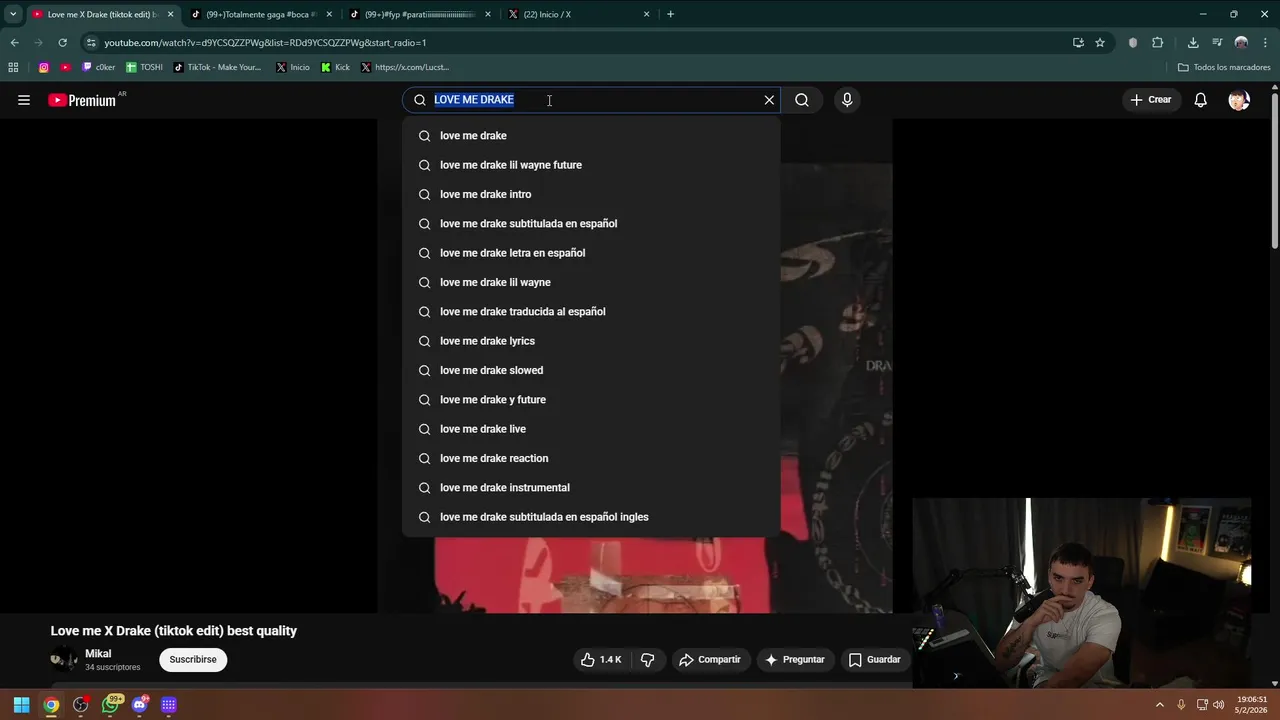This screenshot has height=720, width=1280.
Task: Go to YouTube Premium home logo
Action: (82, 100)
